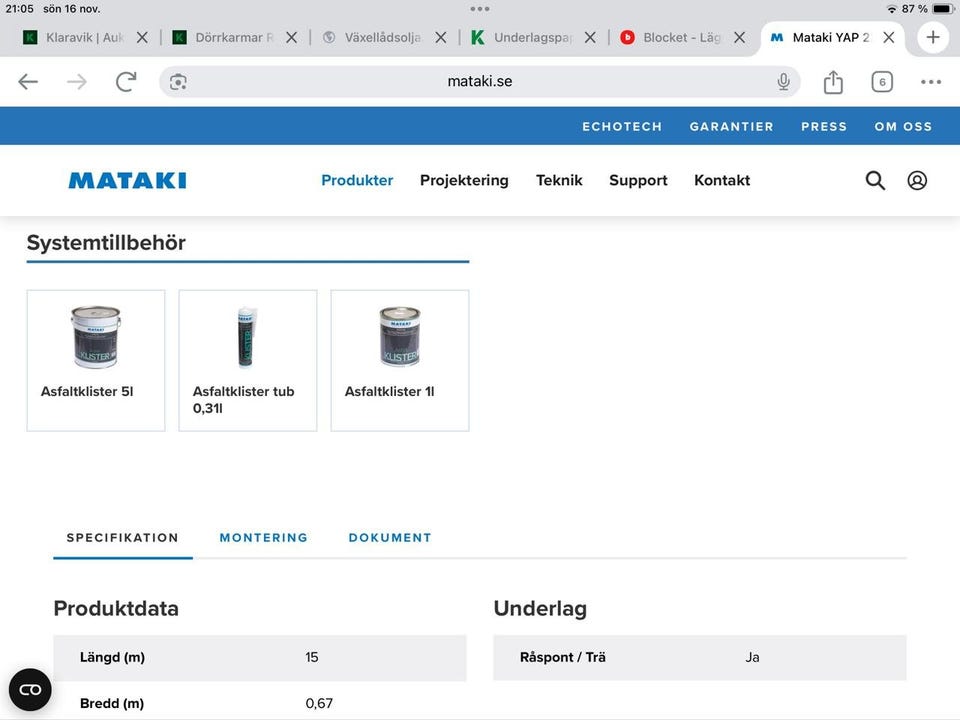This screenshot has width=960, height=720.
Task: Click the Bredd value 0,67
Action: coord(319,703)
